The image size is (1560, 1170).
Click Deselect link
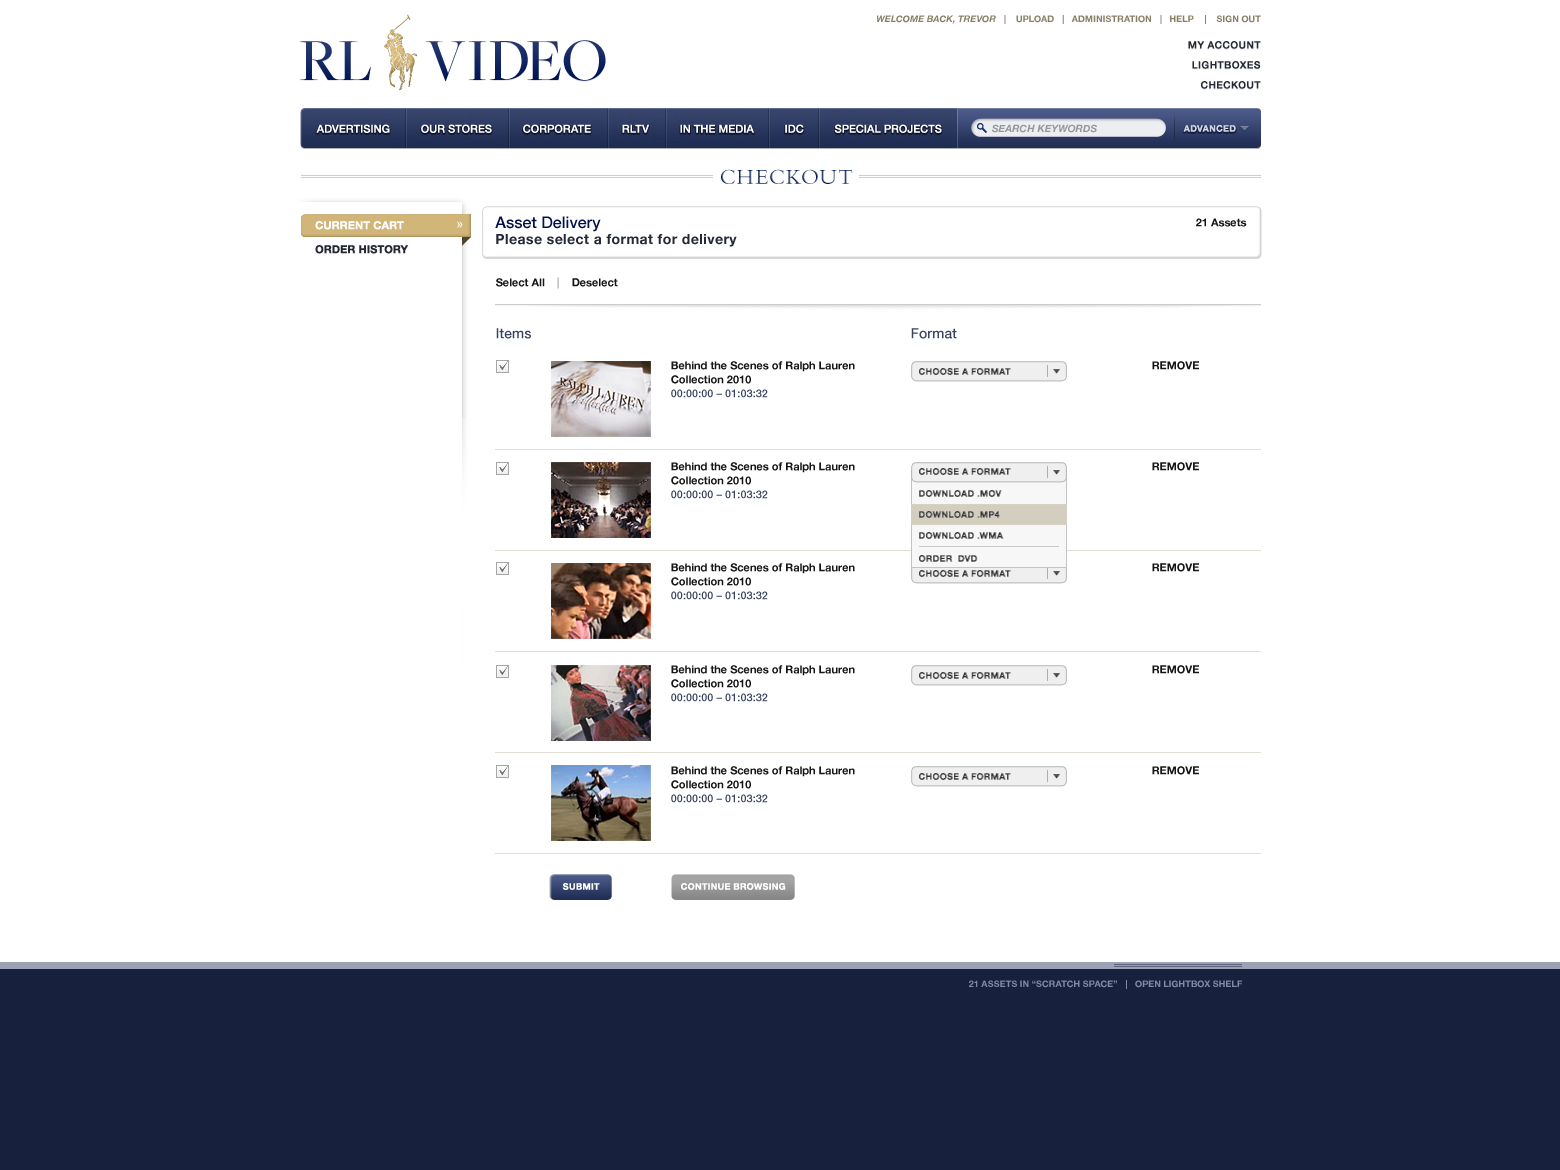(594, 283)
